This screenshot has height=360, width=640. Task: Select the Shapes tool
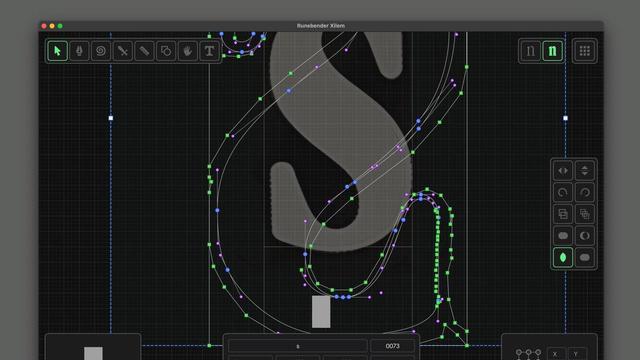(166, 51)
